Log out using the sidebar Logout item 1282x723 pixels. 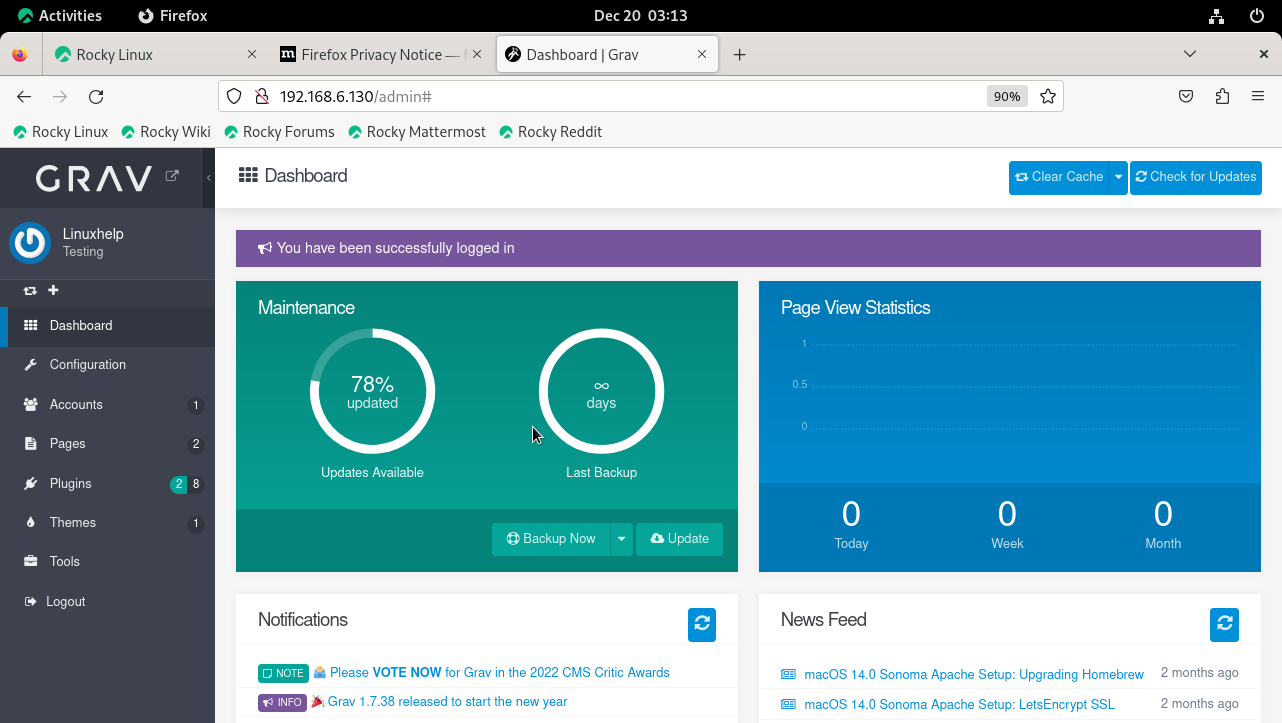pyautogui.click(x=108, y=602)
